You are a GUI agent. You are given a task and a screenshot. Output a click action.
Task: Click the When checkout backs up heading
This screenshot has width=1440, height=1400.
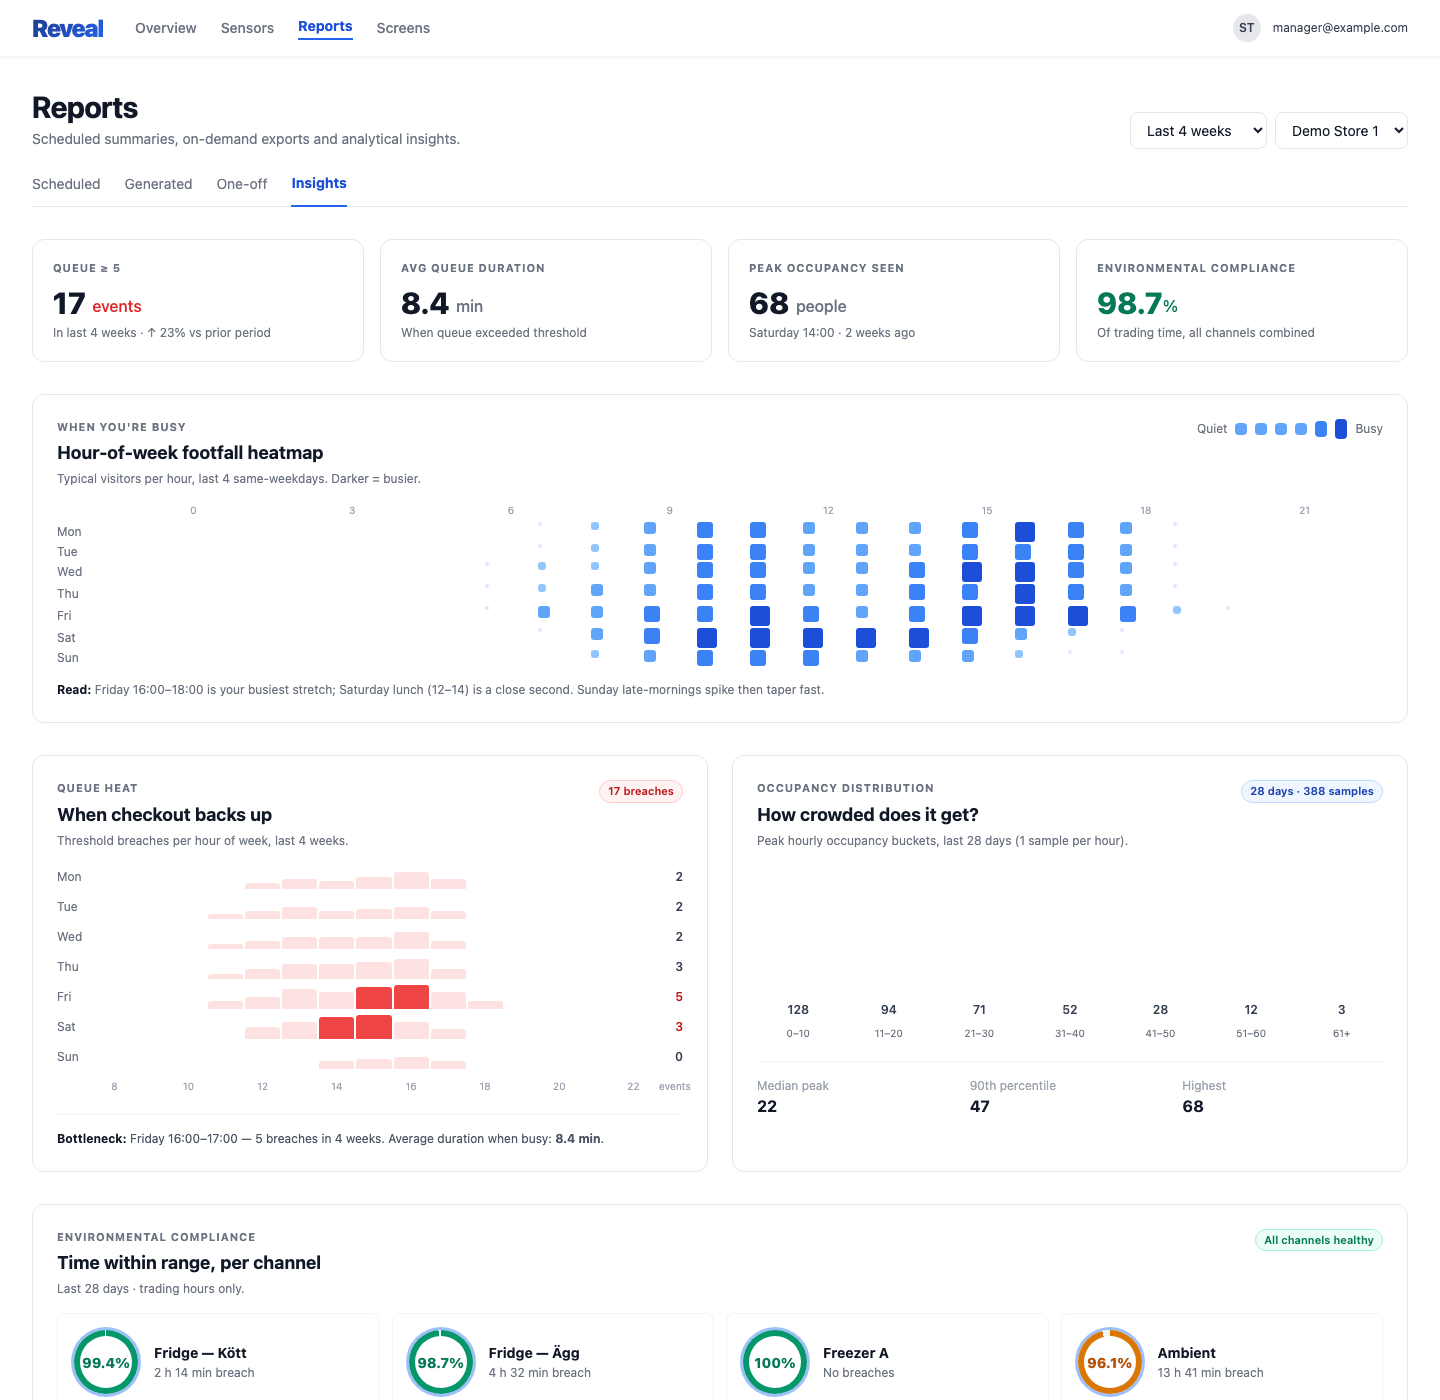[165, 815]
